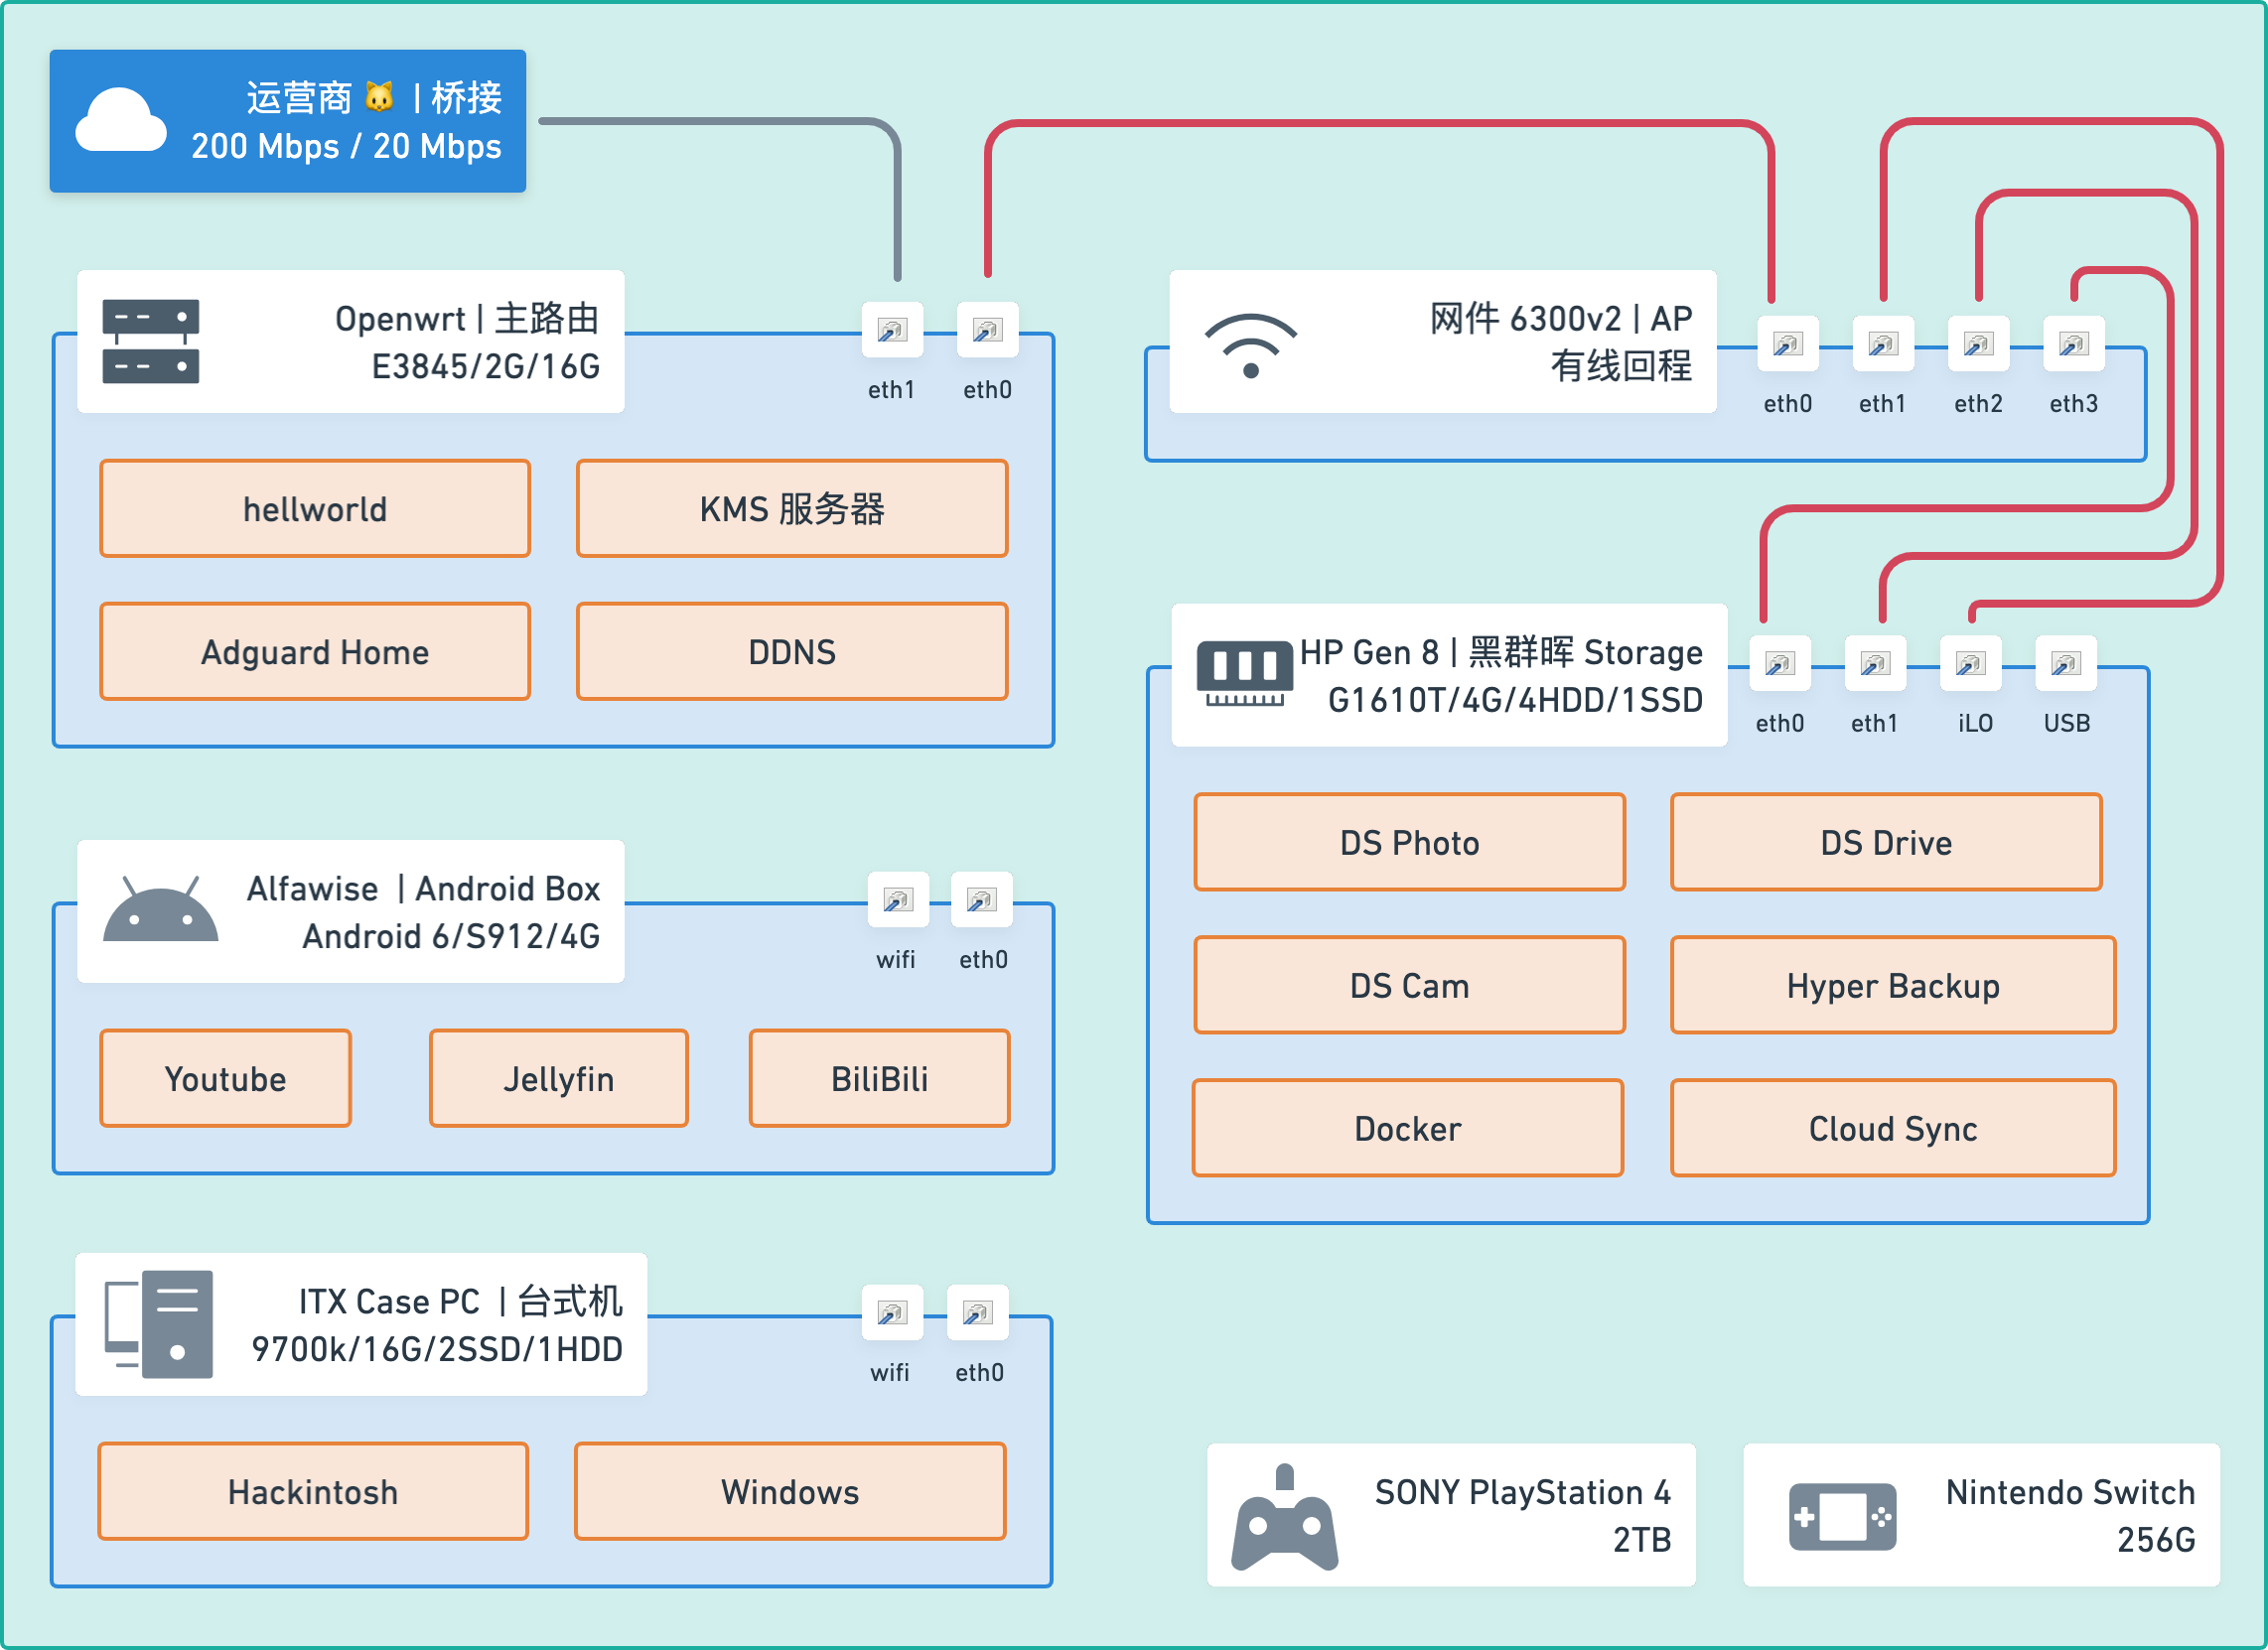Select the Jellyfin app box
The height and width of the screenshot is (1650, 2268).
(559, 1079)
